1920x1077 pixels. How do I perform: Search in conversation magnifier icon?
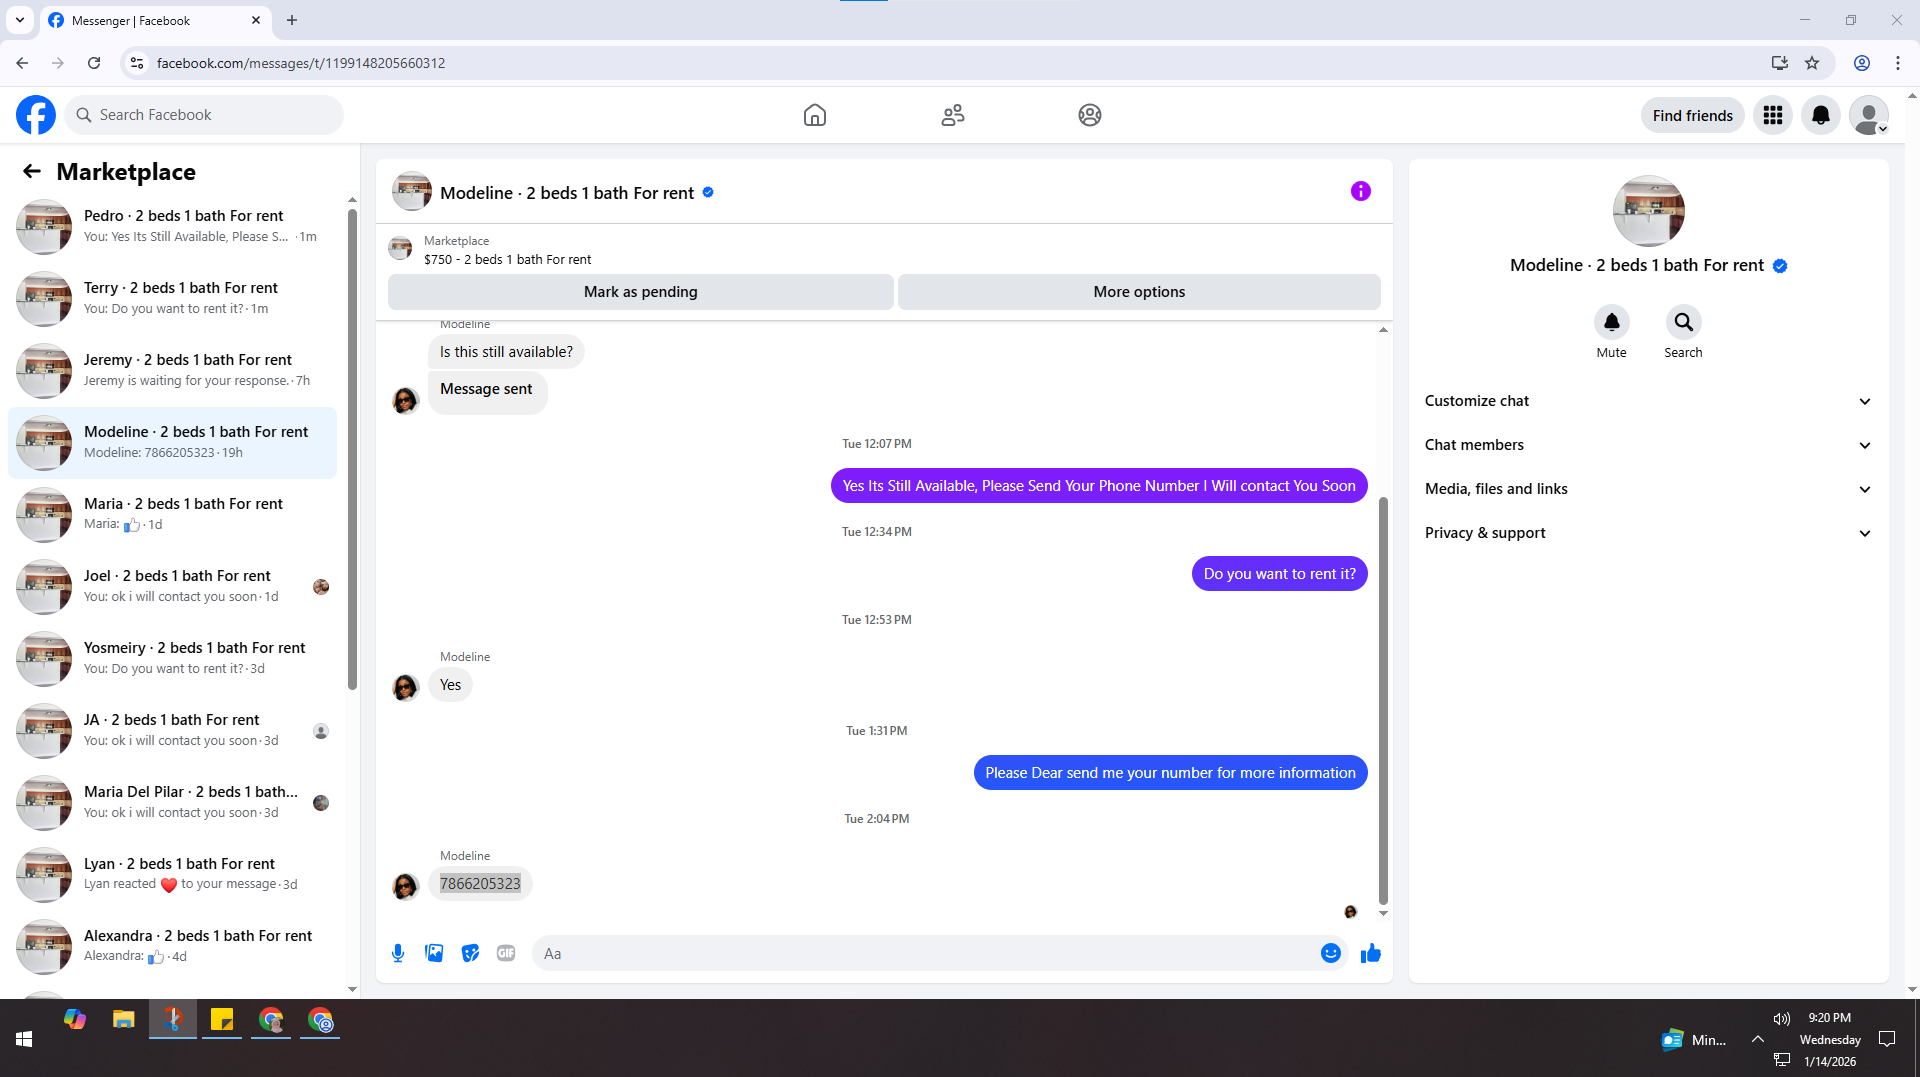click(x=1684, y=322)
